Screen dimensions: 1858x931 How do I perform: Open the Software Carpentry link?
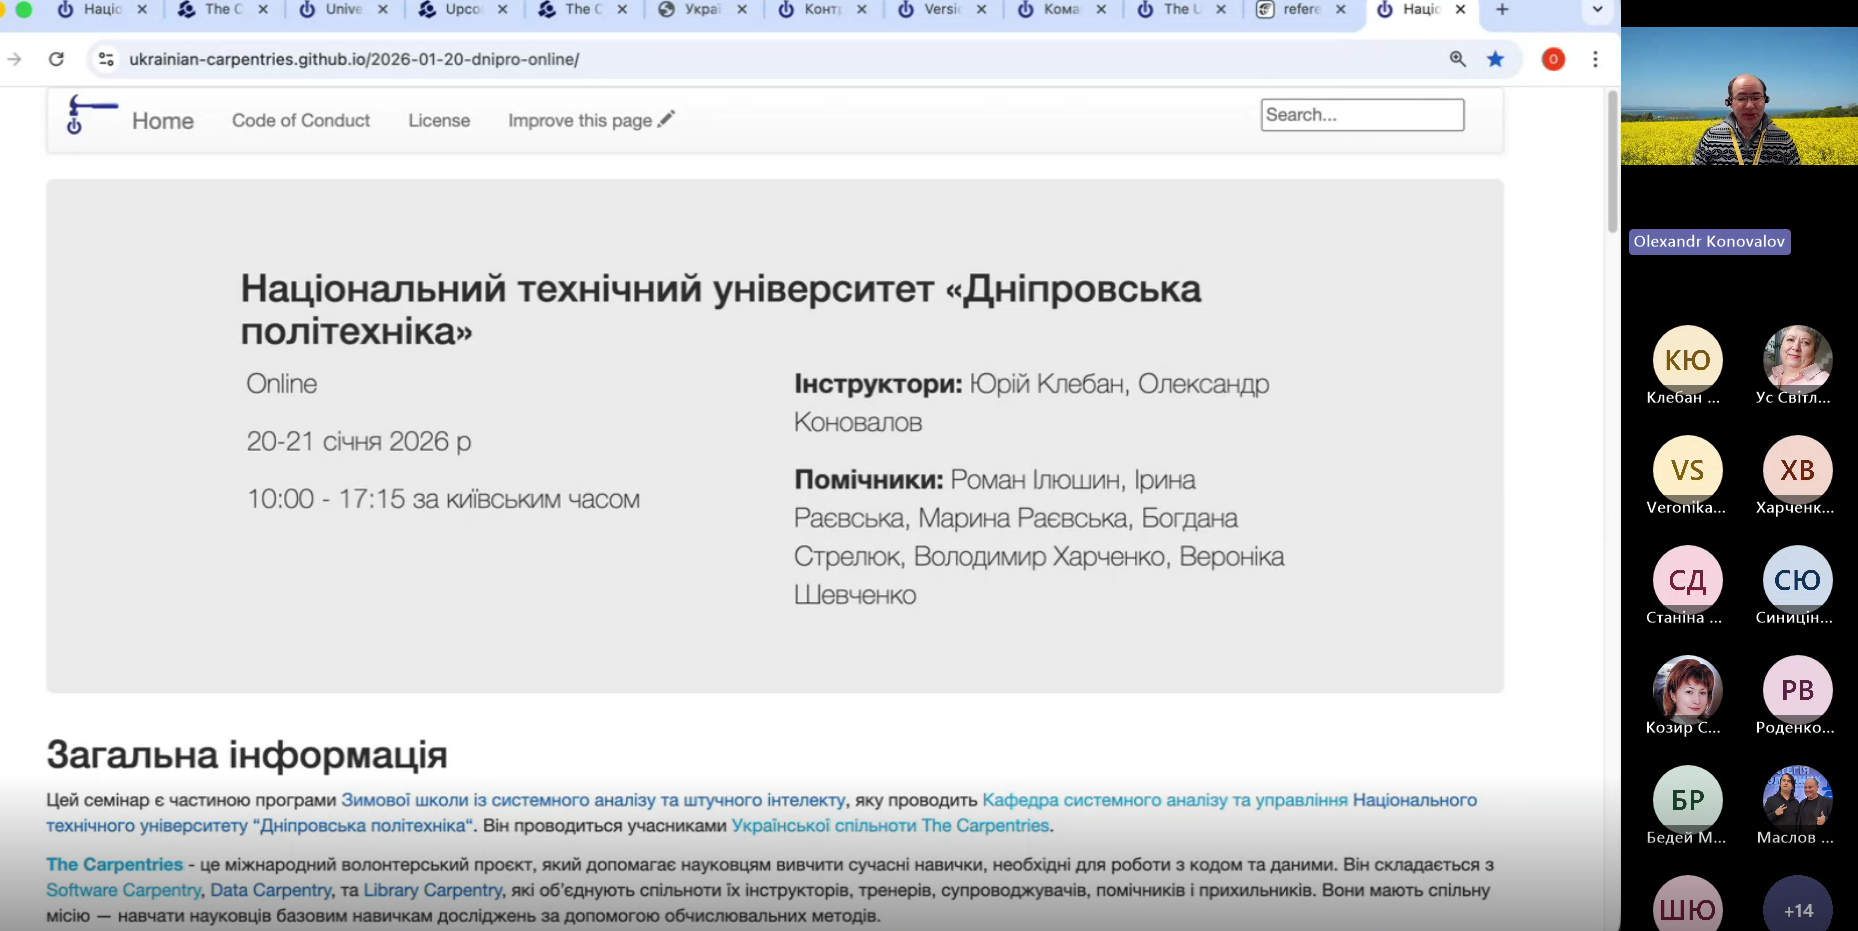123,890
